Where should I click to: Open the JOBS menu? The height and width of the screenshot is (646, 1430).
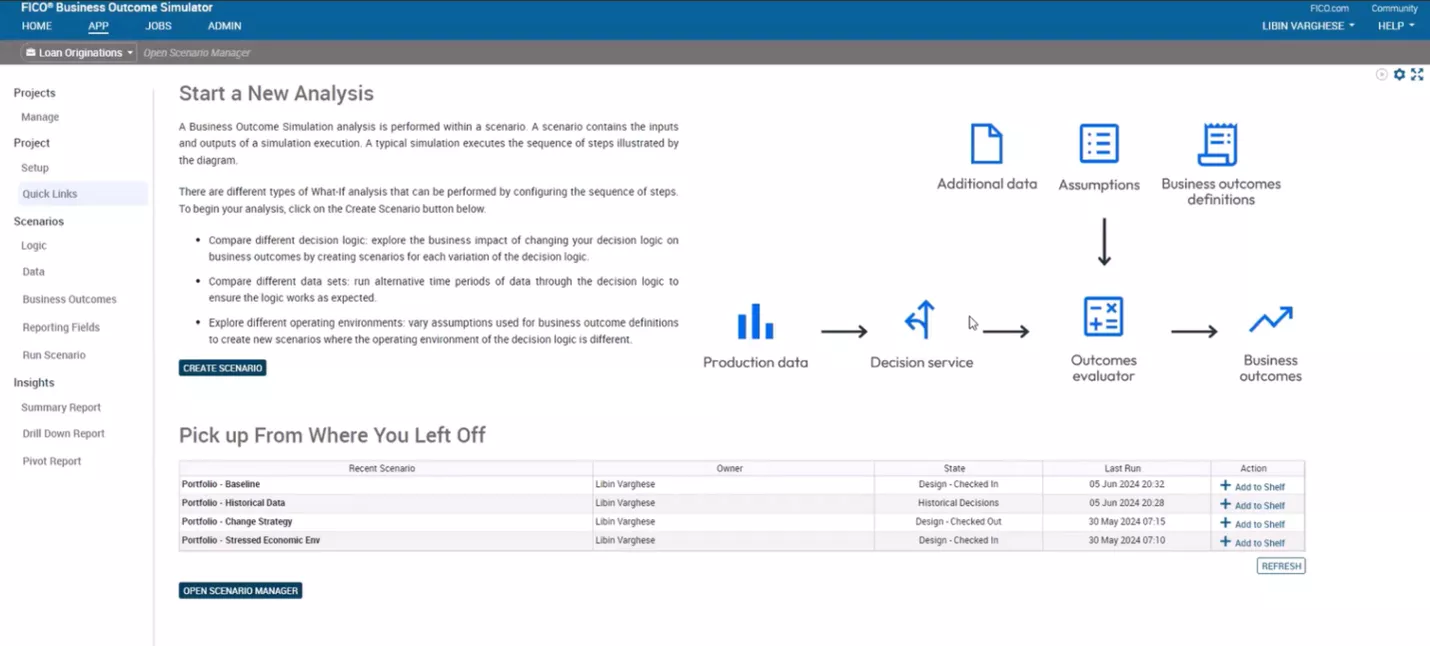158,26
